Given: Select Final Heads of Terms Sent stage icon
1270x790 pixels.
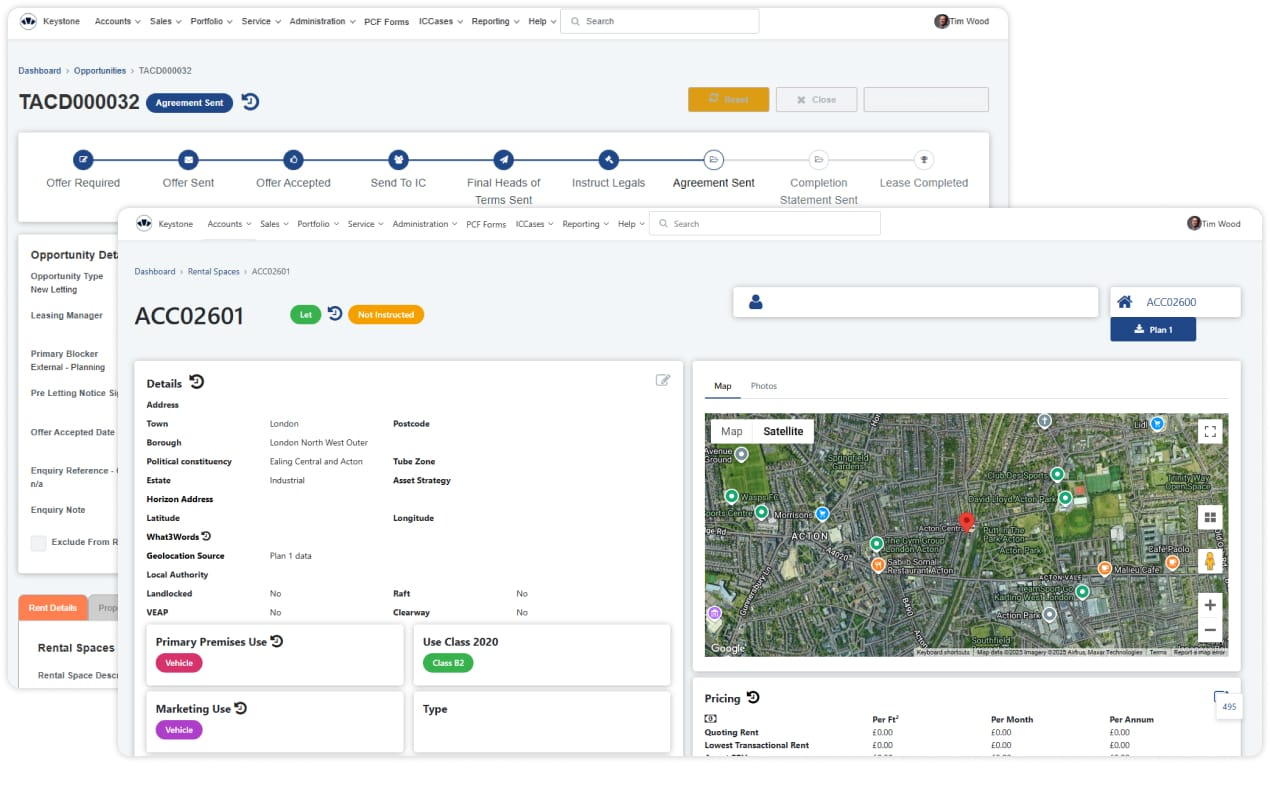Looking at the screenshot, I should coord(504,159).
